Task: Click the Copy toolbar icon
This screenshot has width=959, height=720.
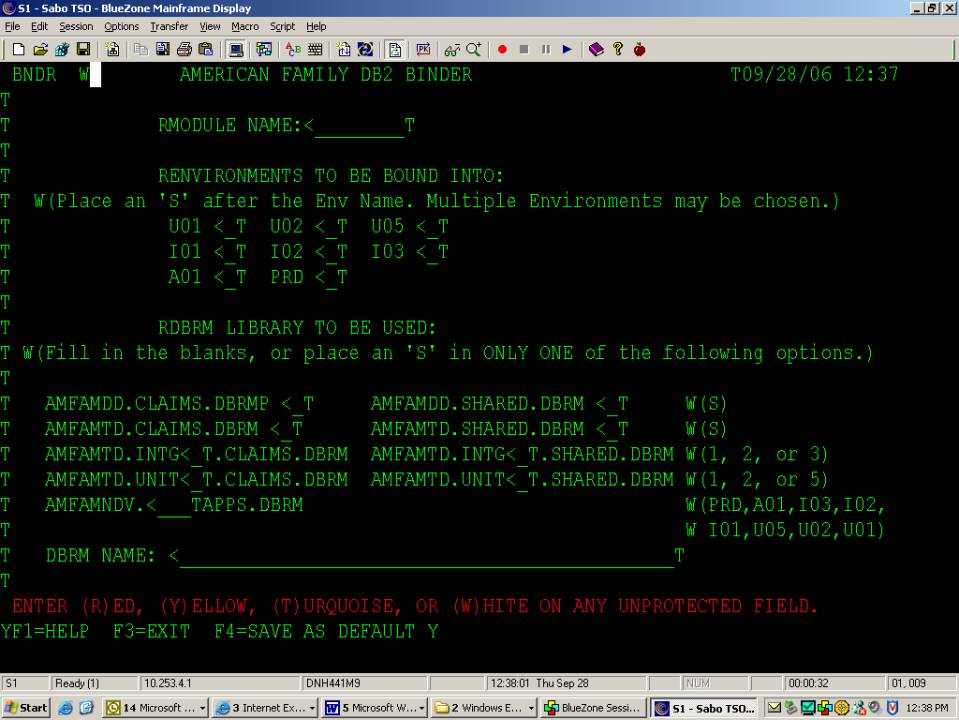Action: (141, 50)
